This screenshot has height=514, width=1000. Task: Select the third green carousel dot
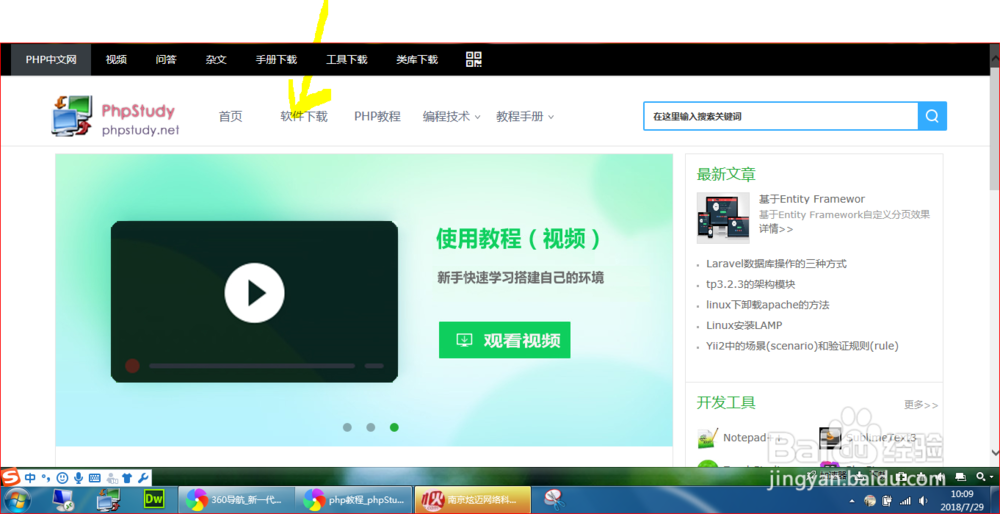(394, 427)
